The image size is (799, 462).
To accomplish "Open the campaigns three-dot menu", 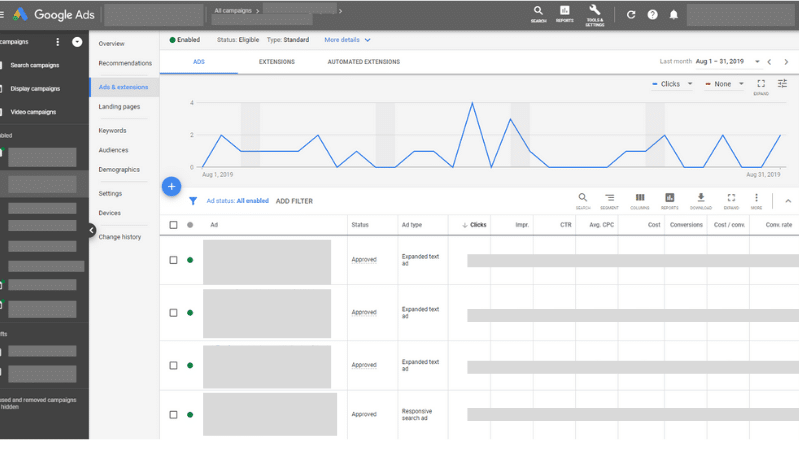I will tap(58, 42).
